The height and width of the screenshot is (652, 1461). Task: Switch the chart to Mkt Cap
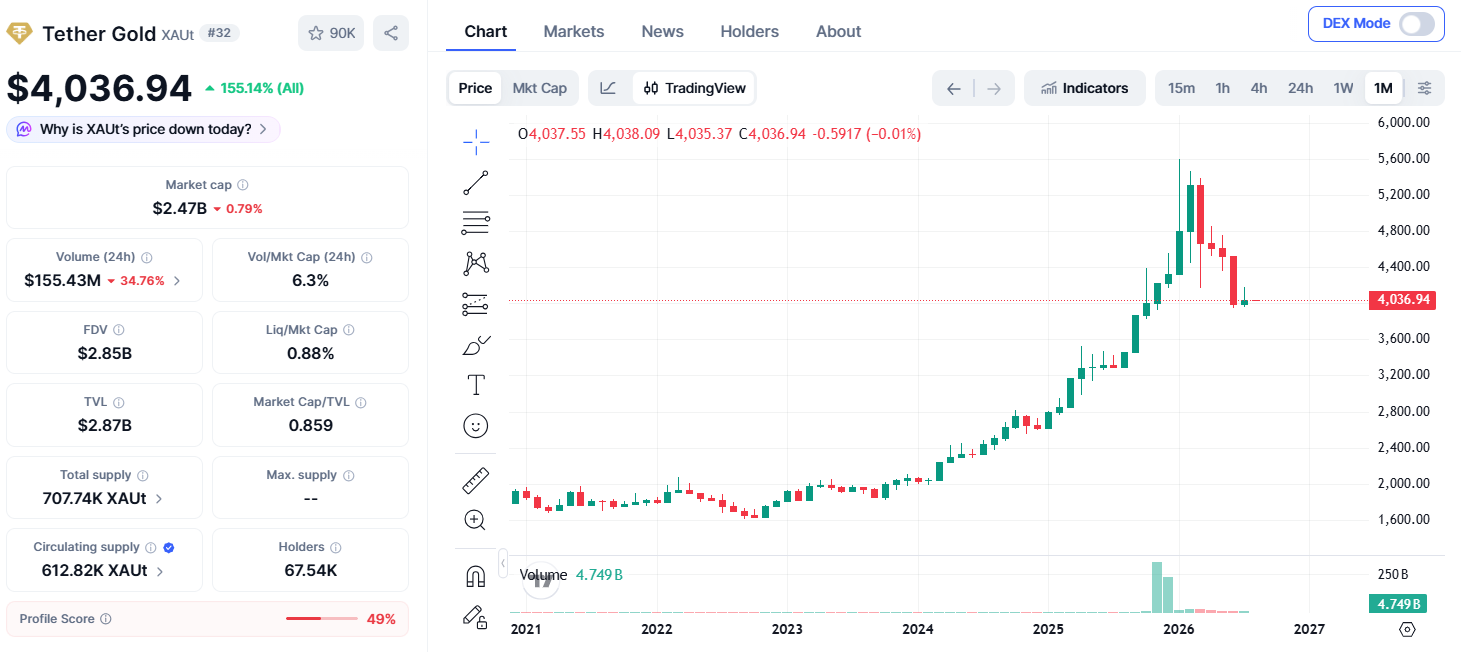point(540,88)
